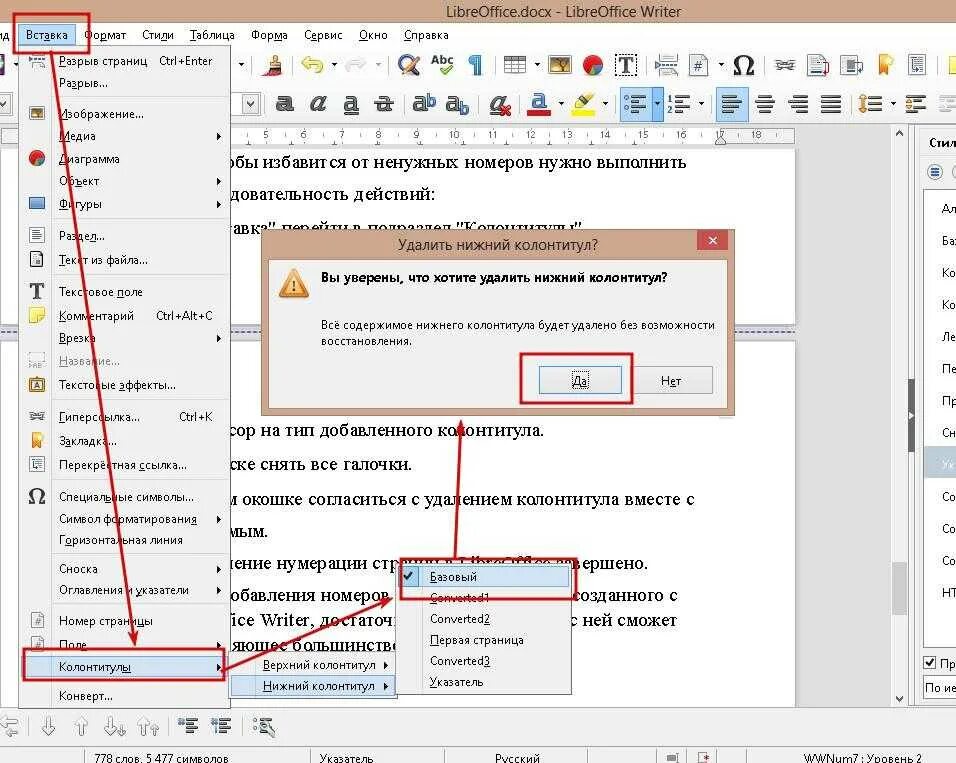Open bullet list style dropdown arrow
The width and height of the screenshot is (956, 763).
[657, 104]
